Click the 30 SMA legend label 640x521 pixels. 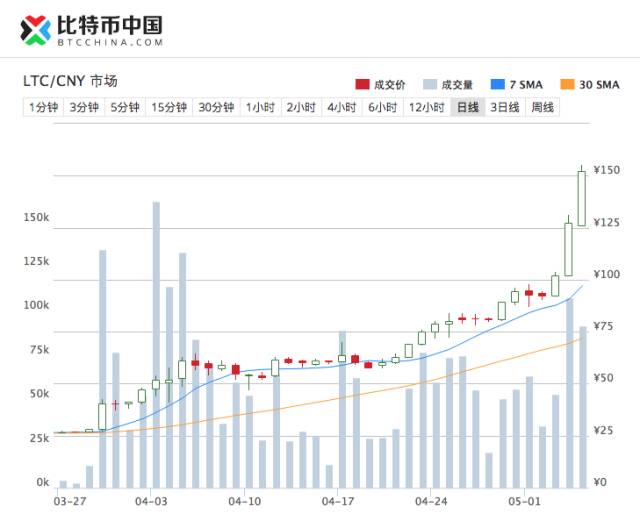pos(599,85)
